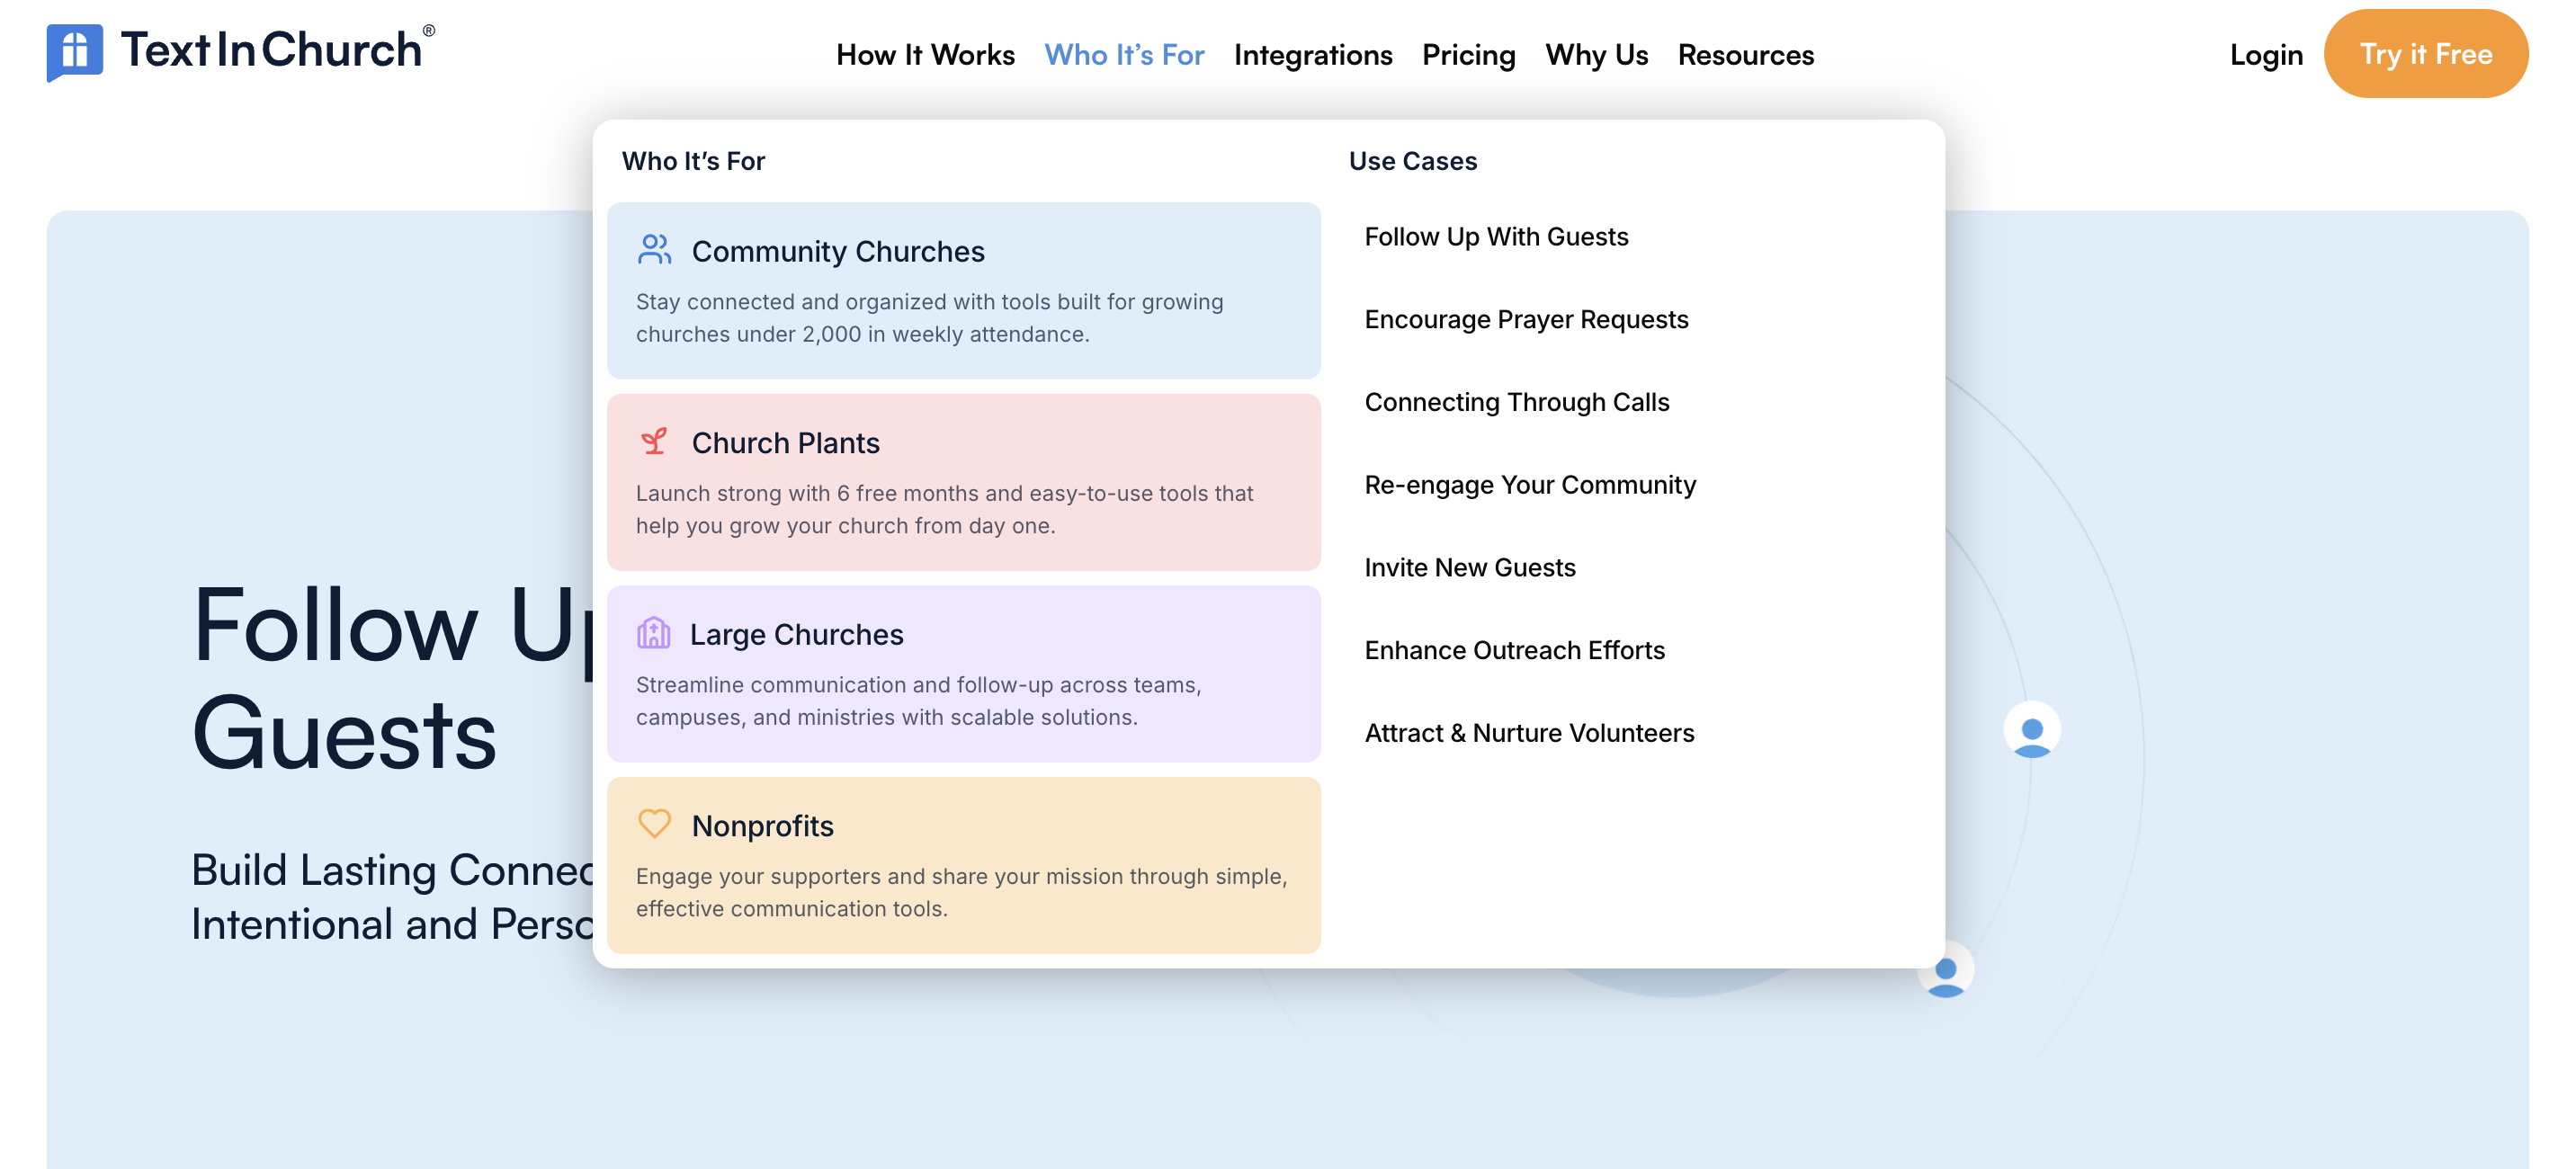Click the Church Plants sprout icon
2576x1169 pixels.
[654, 441]
